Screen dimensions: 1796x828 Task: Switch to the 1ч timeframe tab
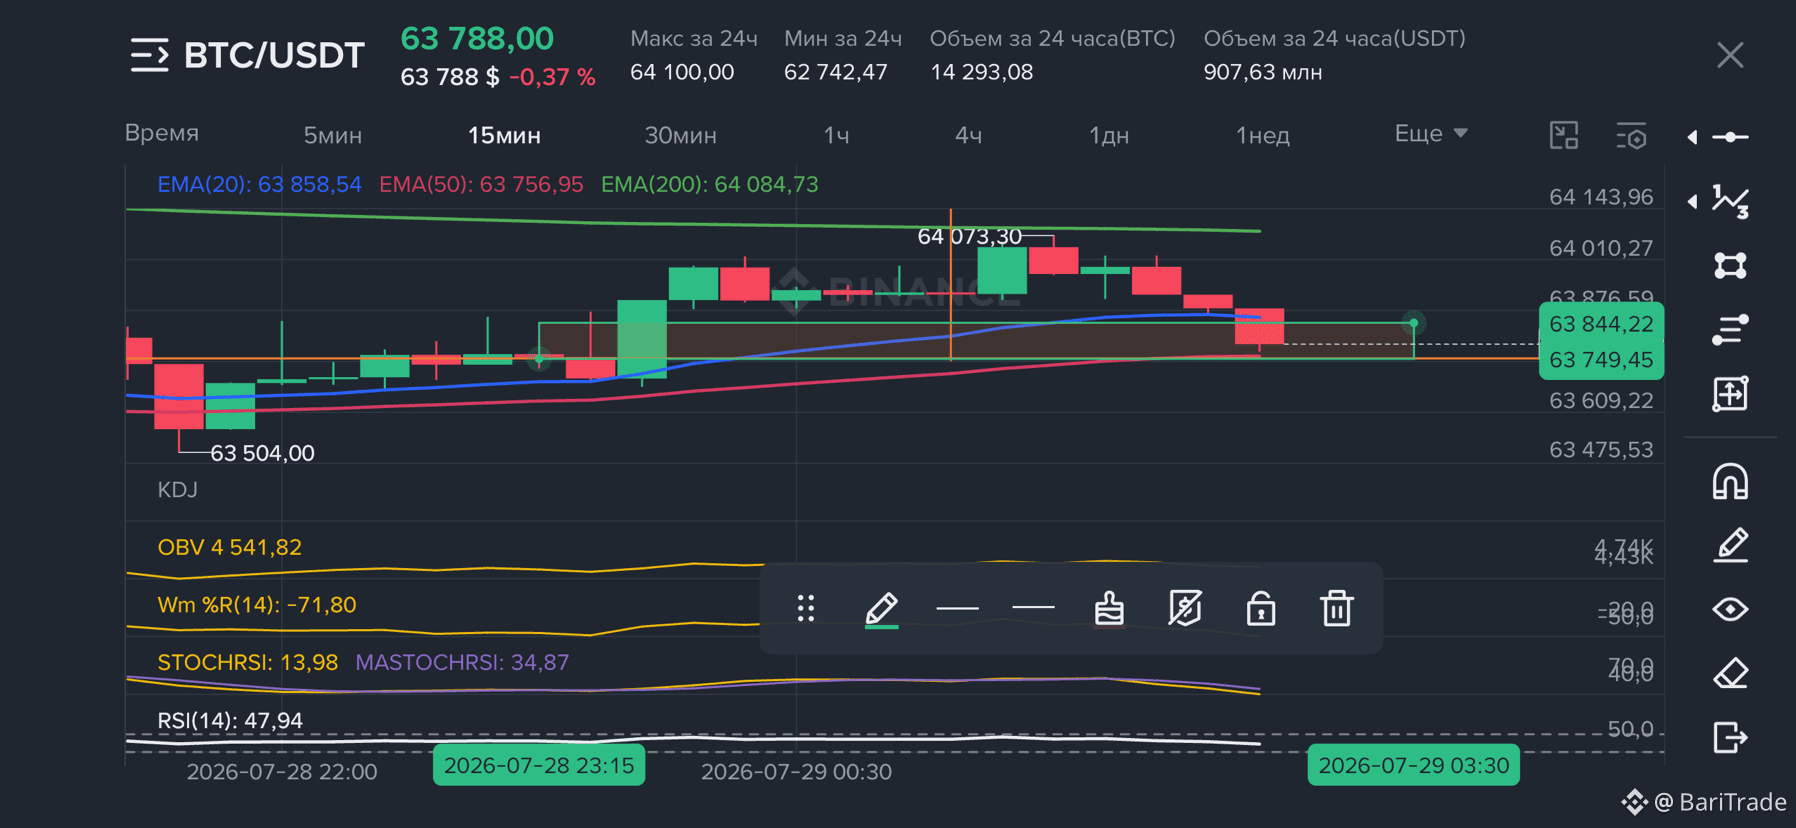coord(837,135)
